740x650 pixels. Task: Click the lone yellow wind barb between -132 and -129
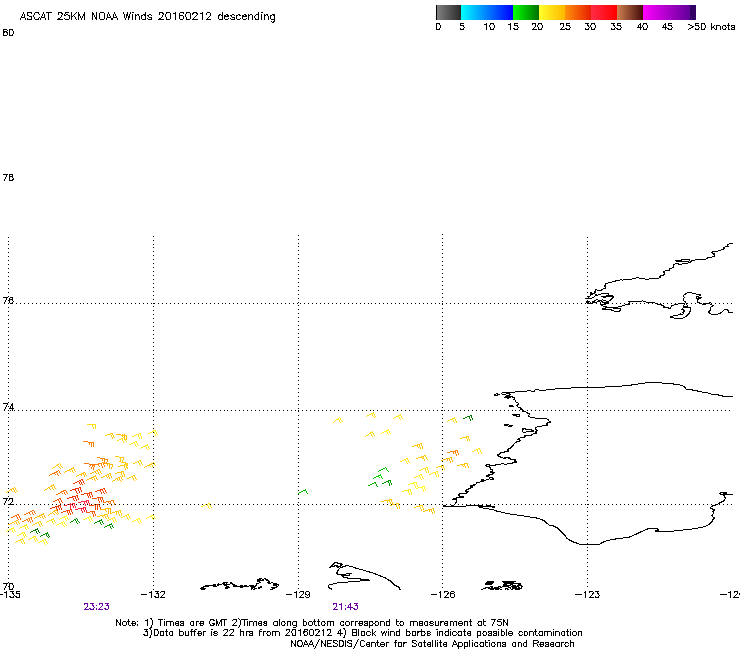(207, 506)
